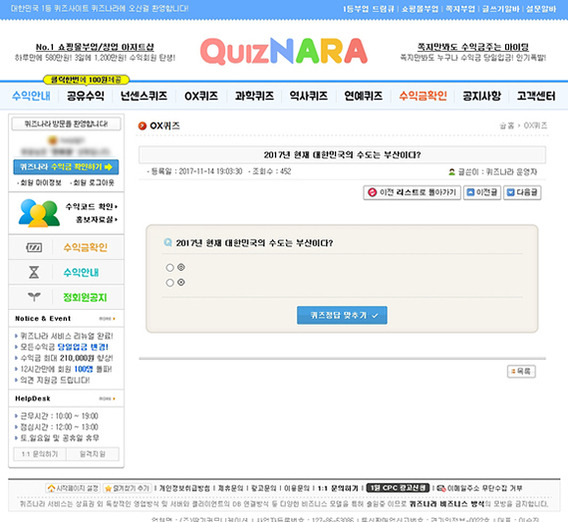This screenshot has height=522, width=568.
Task: Expand HelpDesk section via more link
Action: tap(107, 399)
